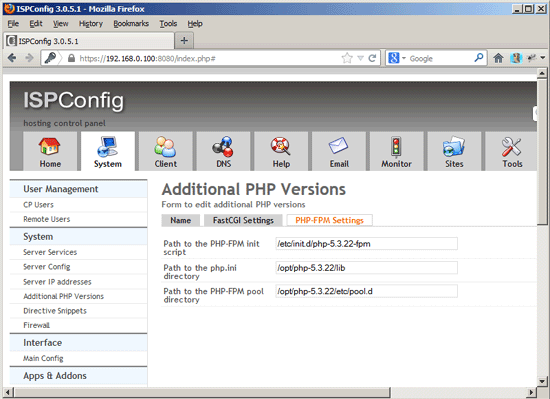Open Remote Users in sidebar

tap(47, 219)
